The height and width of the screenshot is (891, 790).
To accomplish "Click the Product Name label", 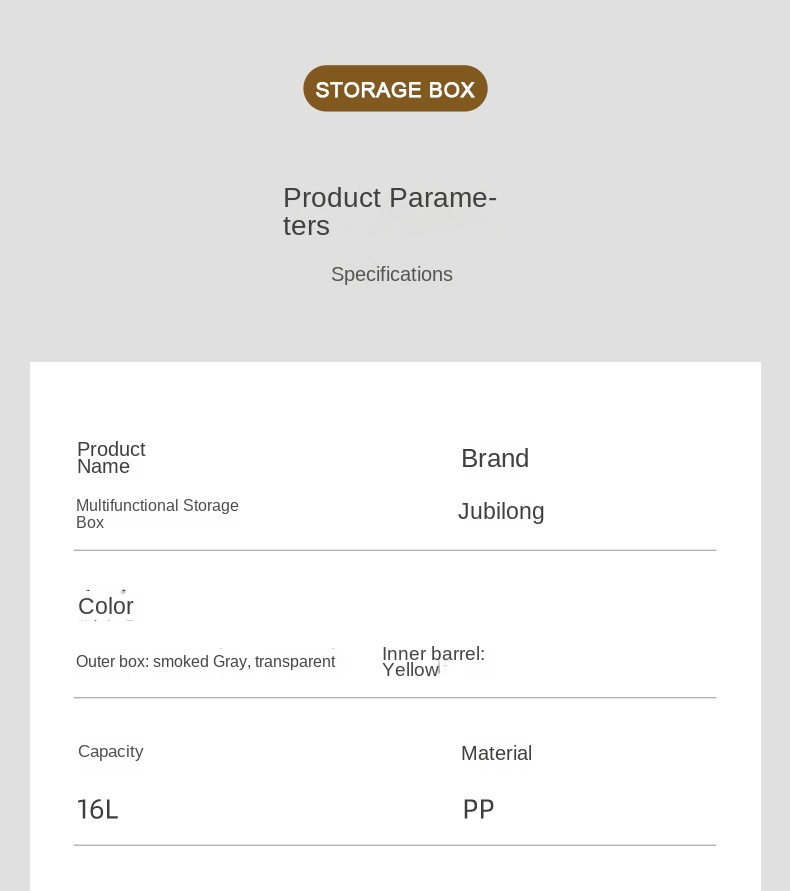I will [110, 457].
